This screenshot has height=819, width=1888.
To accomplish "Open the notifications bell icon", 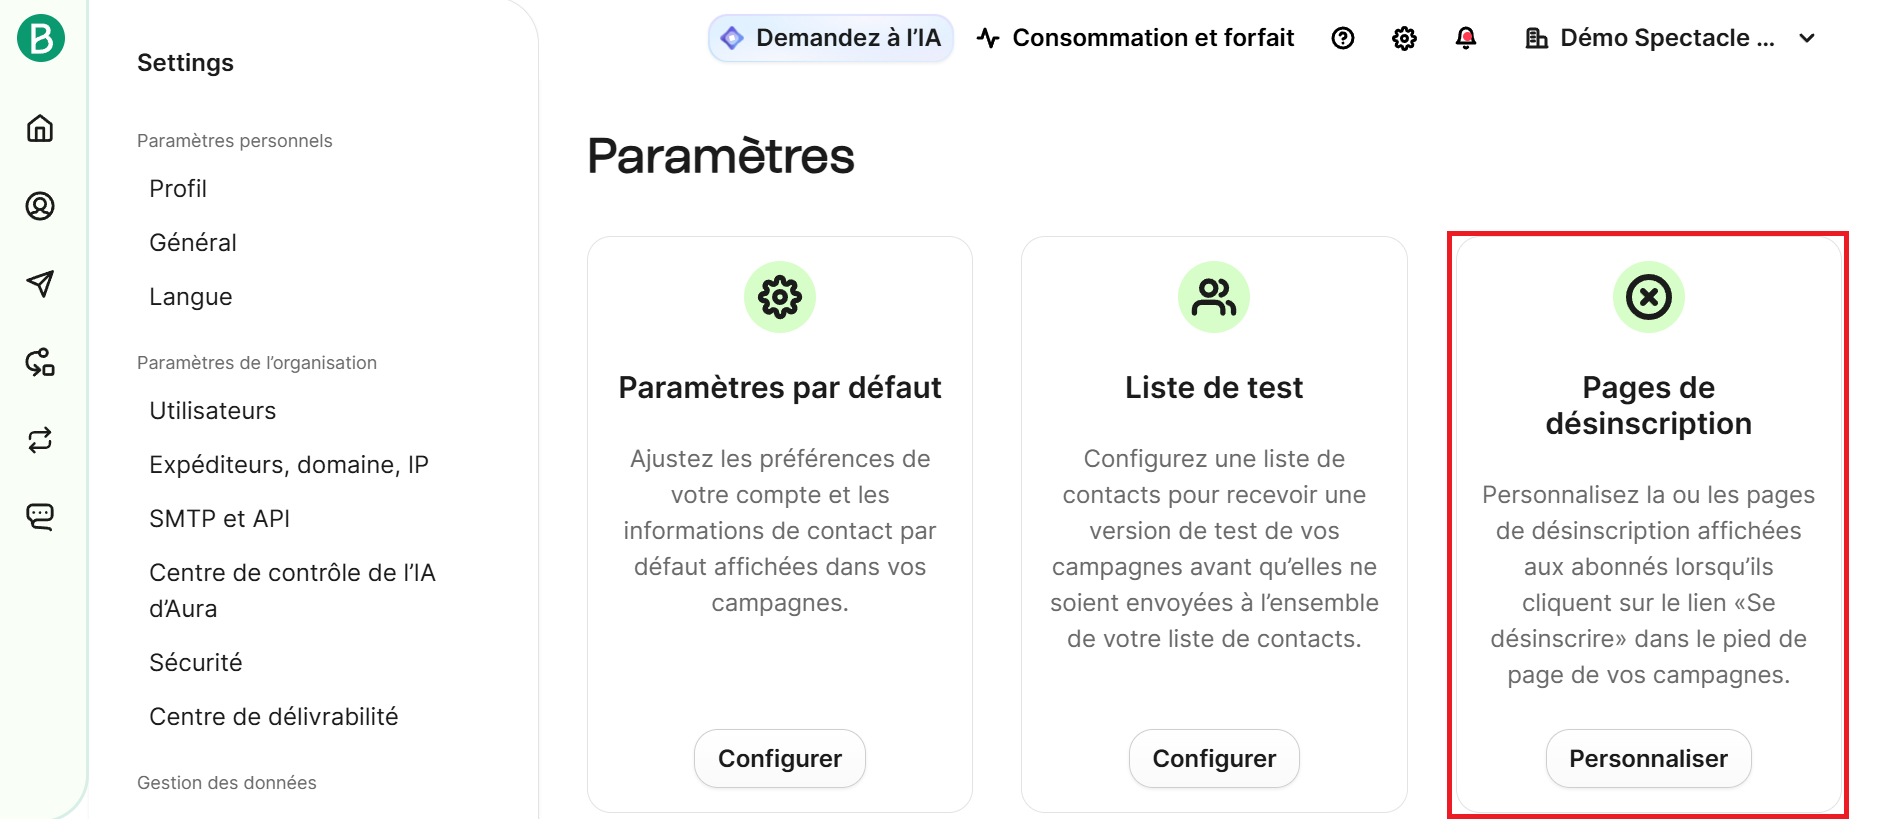I will (x=1466, y=38).
